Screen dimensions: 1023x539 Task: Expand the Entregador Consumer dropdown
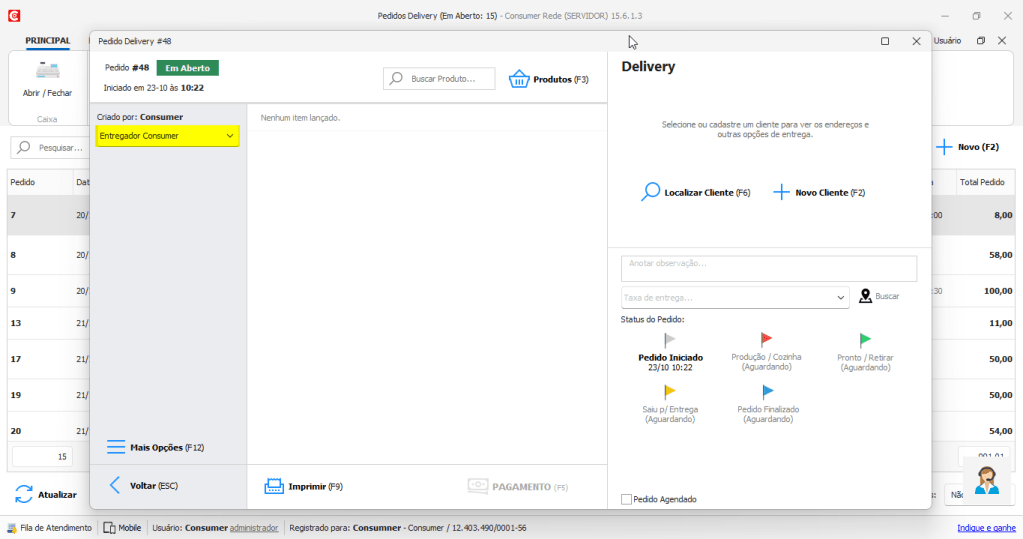(229, 136)
